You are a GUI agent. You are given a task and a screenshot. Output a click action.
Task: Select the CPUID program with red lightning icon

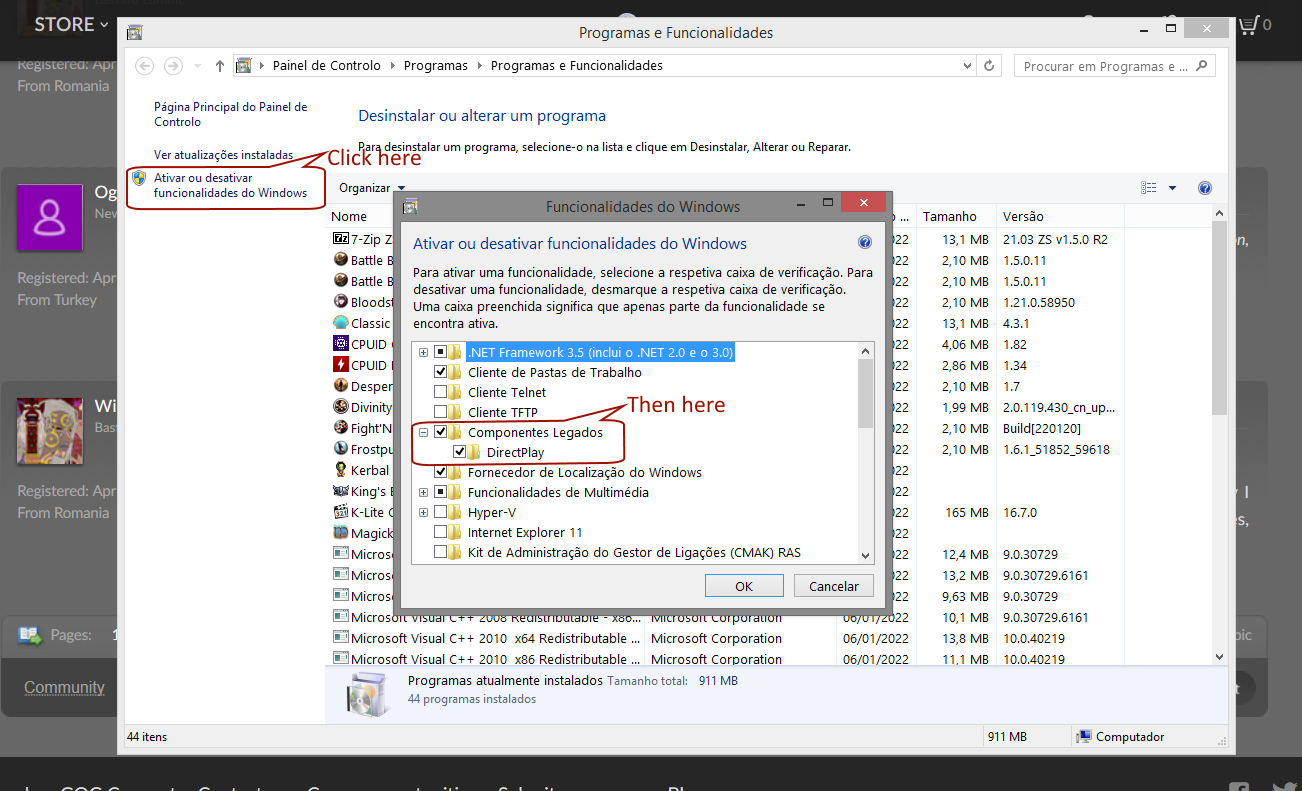(x=340, y=365)
